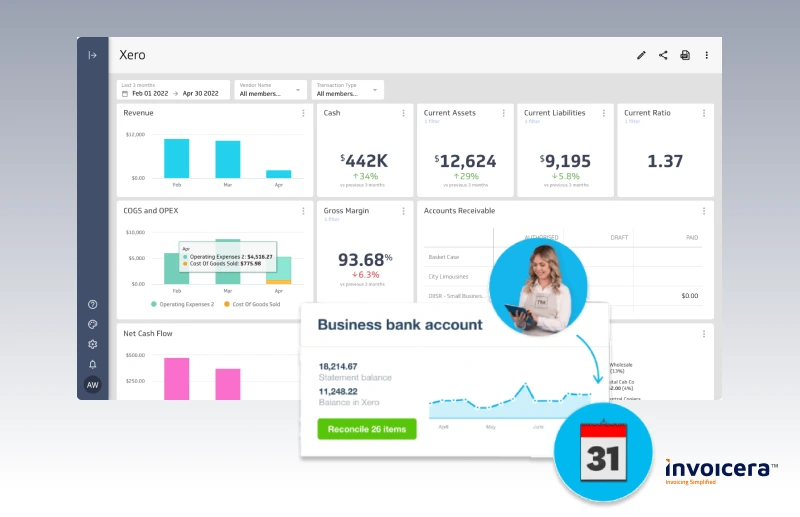Open the Vendor Name dropdown
The image size is (800, 517).
(x=270, y=89)
